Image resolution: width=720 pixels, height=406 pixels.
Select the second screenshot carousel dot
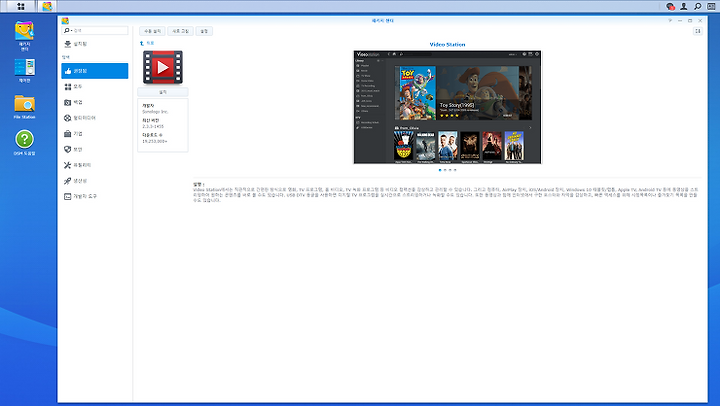(x=445, y=170)
